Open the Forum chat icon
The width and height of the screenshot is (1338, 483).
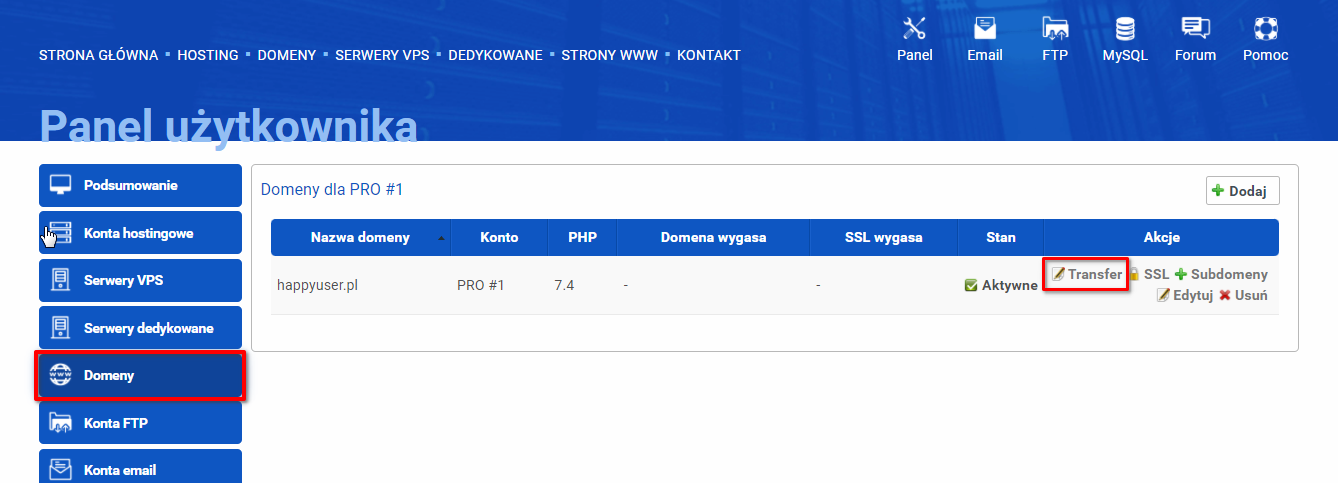(x=1195, y=28)
